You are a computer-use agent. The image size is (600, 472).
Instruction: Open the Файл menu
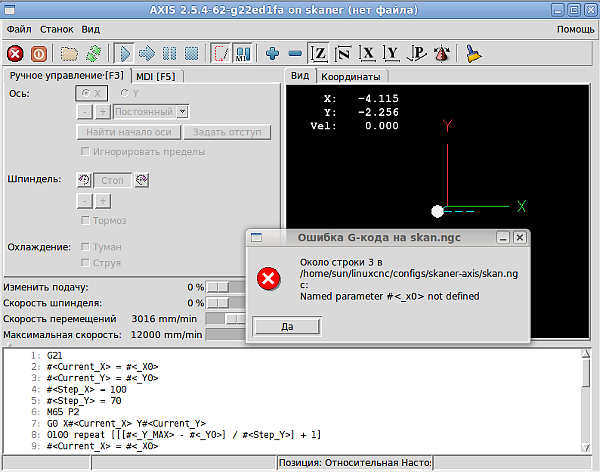point(19,29)
